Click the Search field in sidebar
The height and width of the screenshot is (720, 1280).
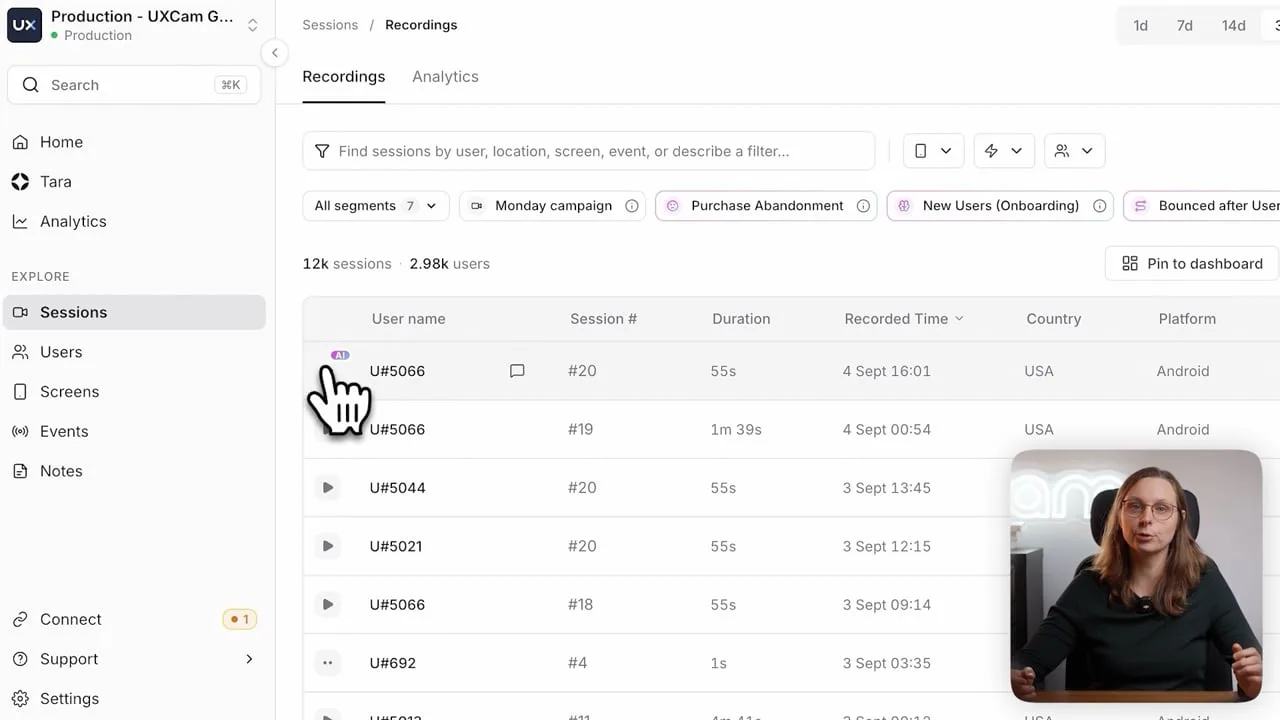point(133,85)
